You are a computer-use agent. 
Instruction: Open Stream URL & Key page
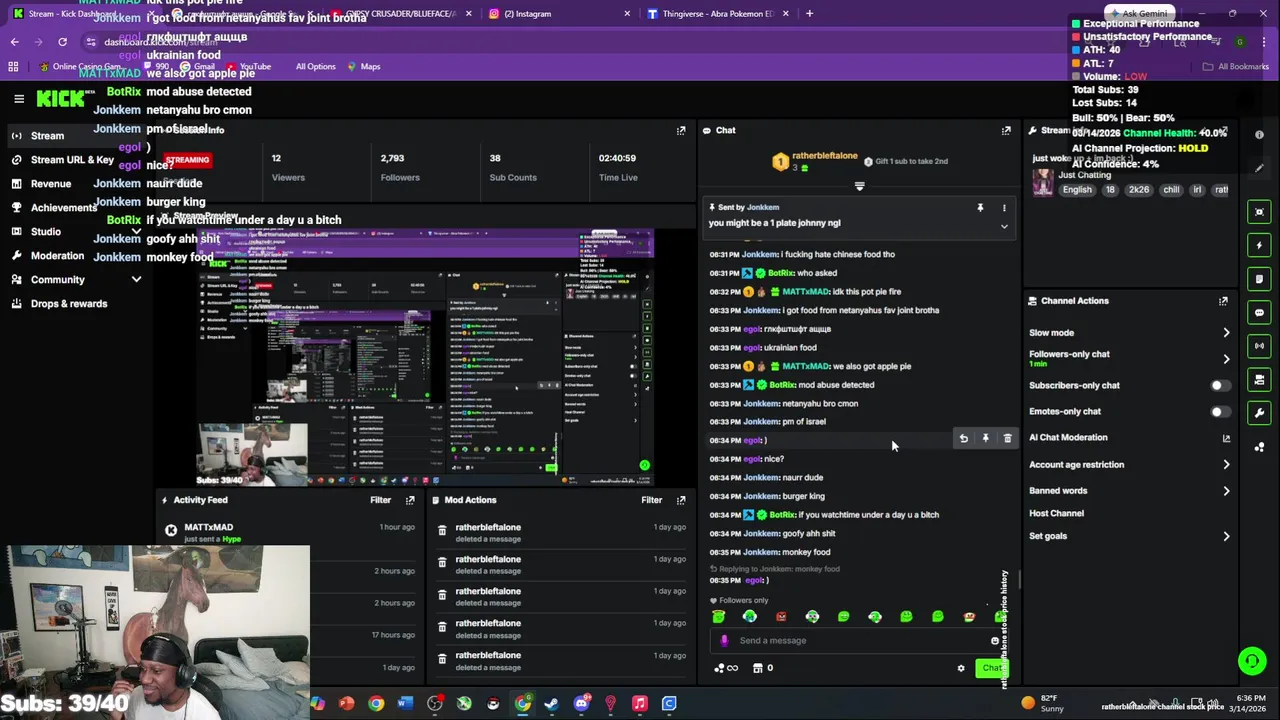click(72, 160)
